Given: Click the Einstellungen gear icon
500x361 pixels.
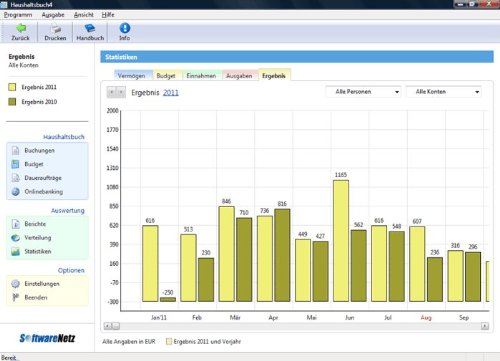Looking at the screenshot, I should tap(15, 284).
